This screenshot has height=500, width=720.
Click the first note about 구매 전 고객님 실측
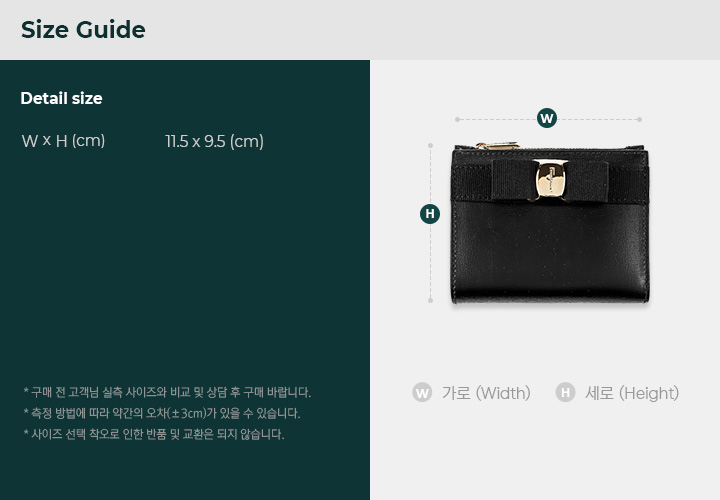point(167,393)
